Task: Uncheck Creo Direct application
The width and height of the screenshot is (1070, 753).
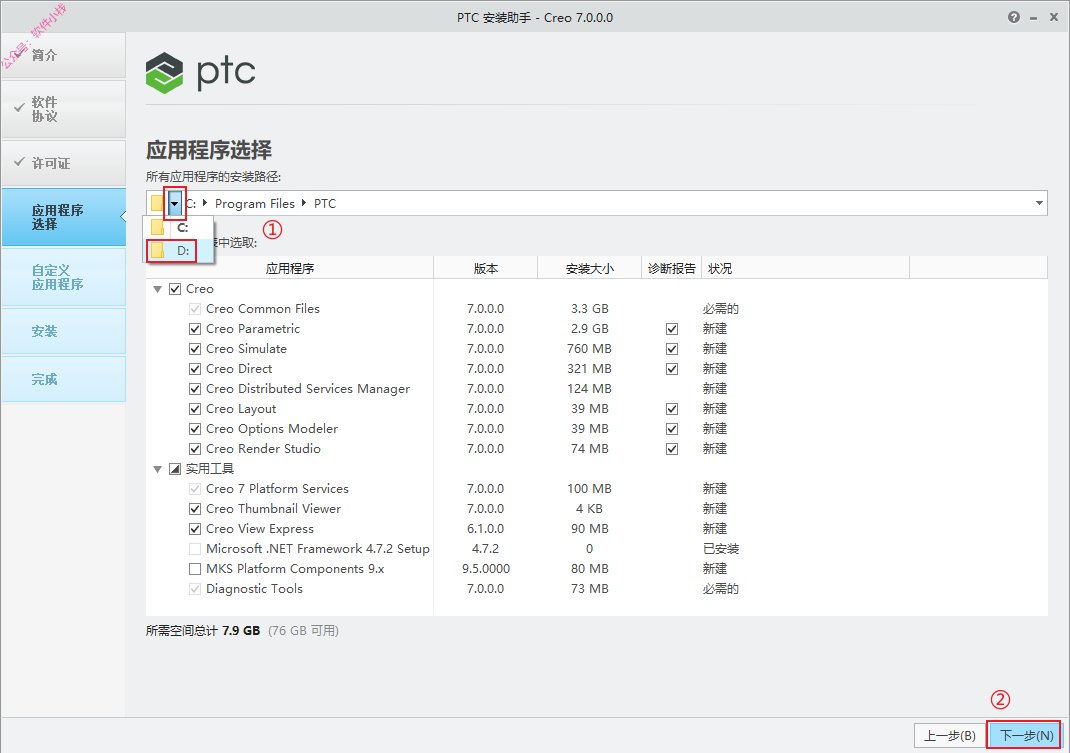Action: (x=194, y=369)
